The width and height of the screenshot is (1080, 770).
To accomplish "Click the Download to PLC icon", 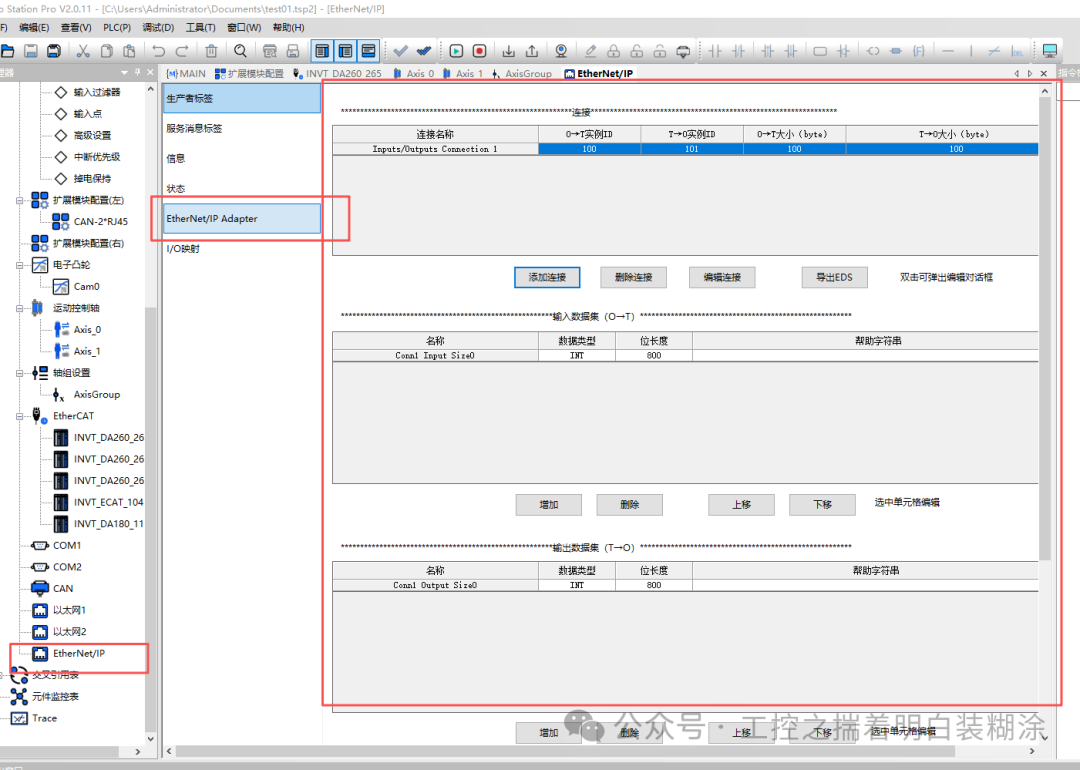I will [x=508, y=51].
